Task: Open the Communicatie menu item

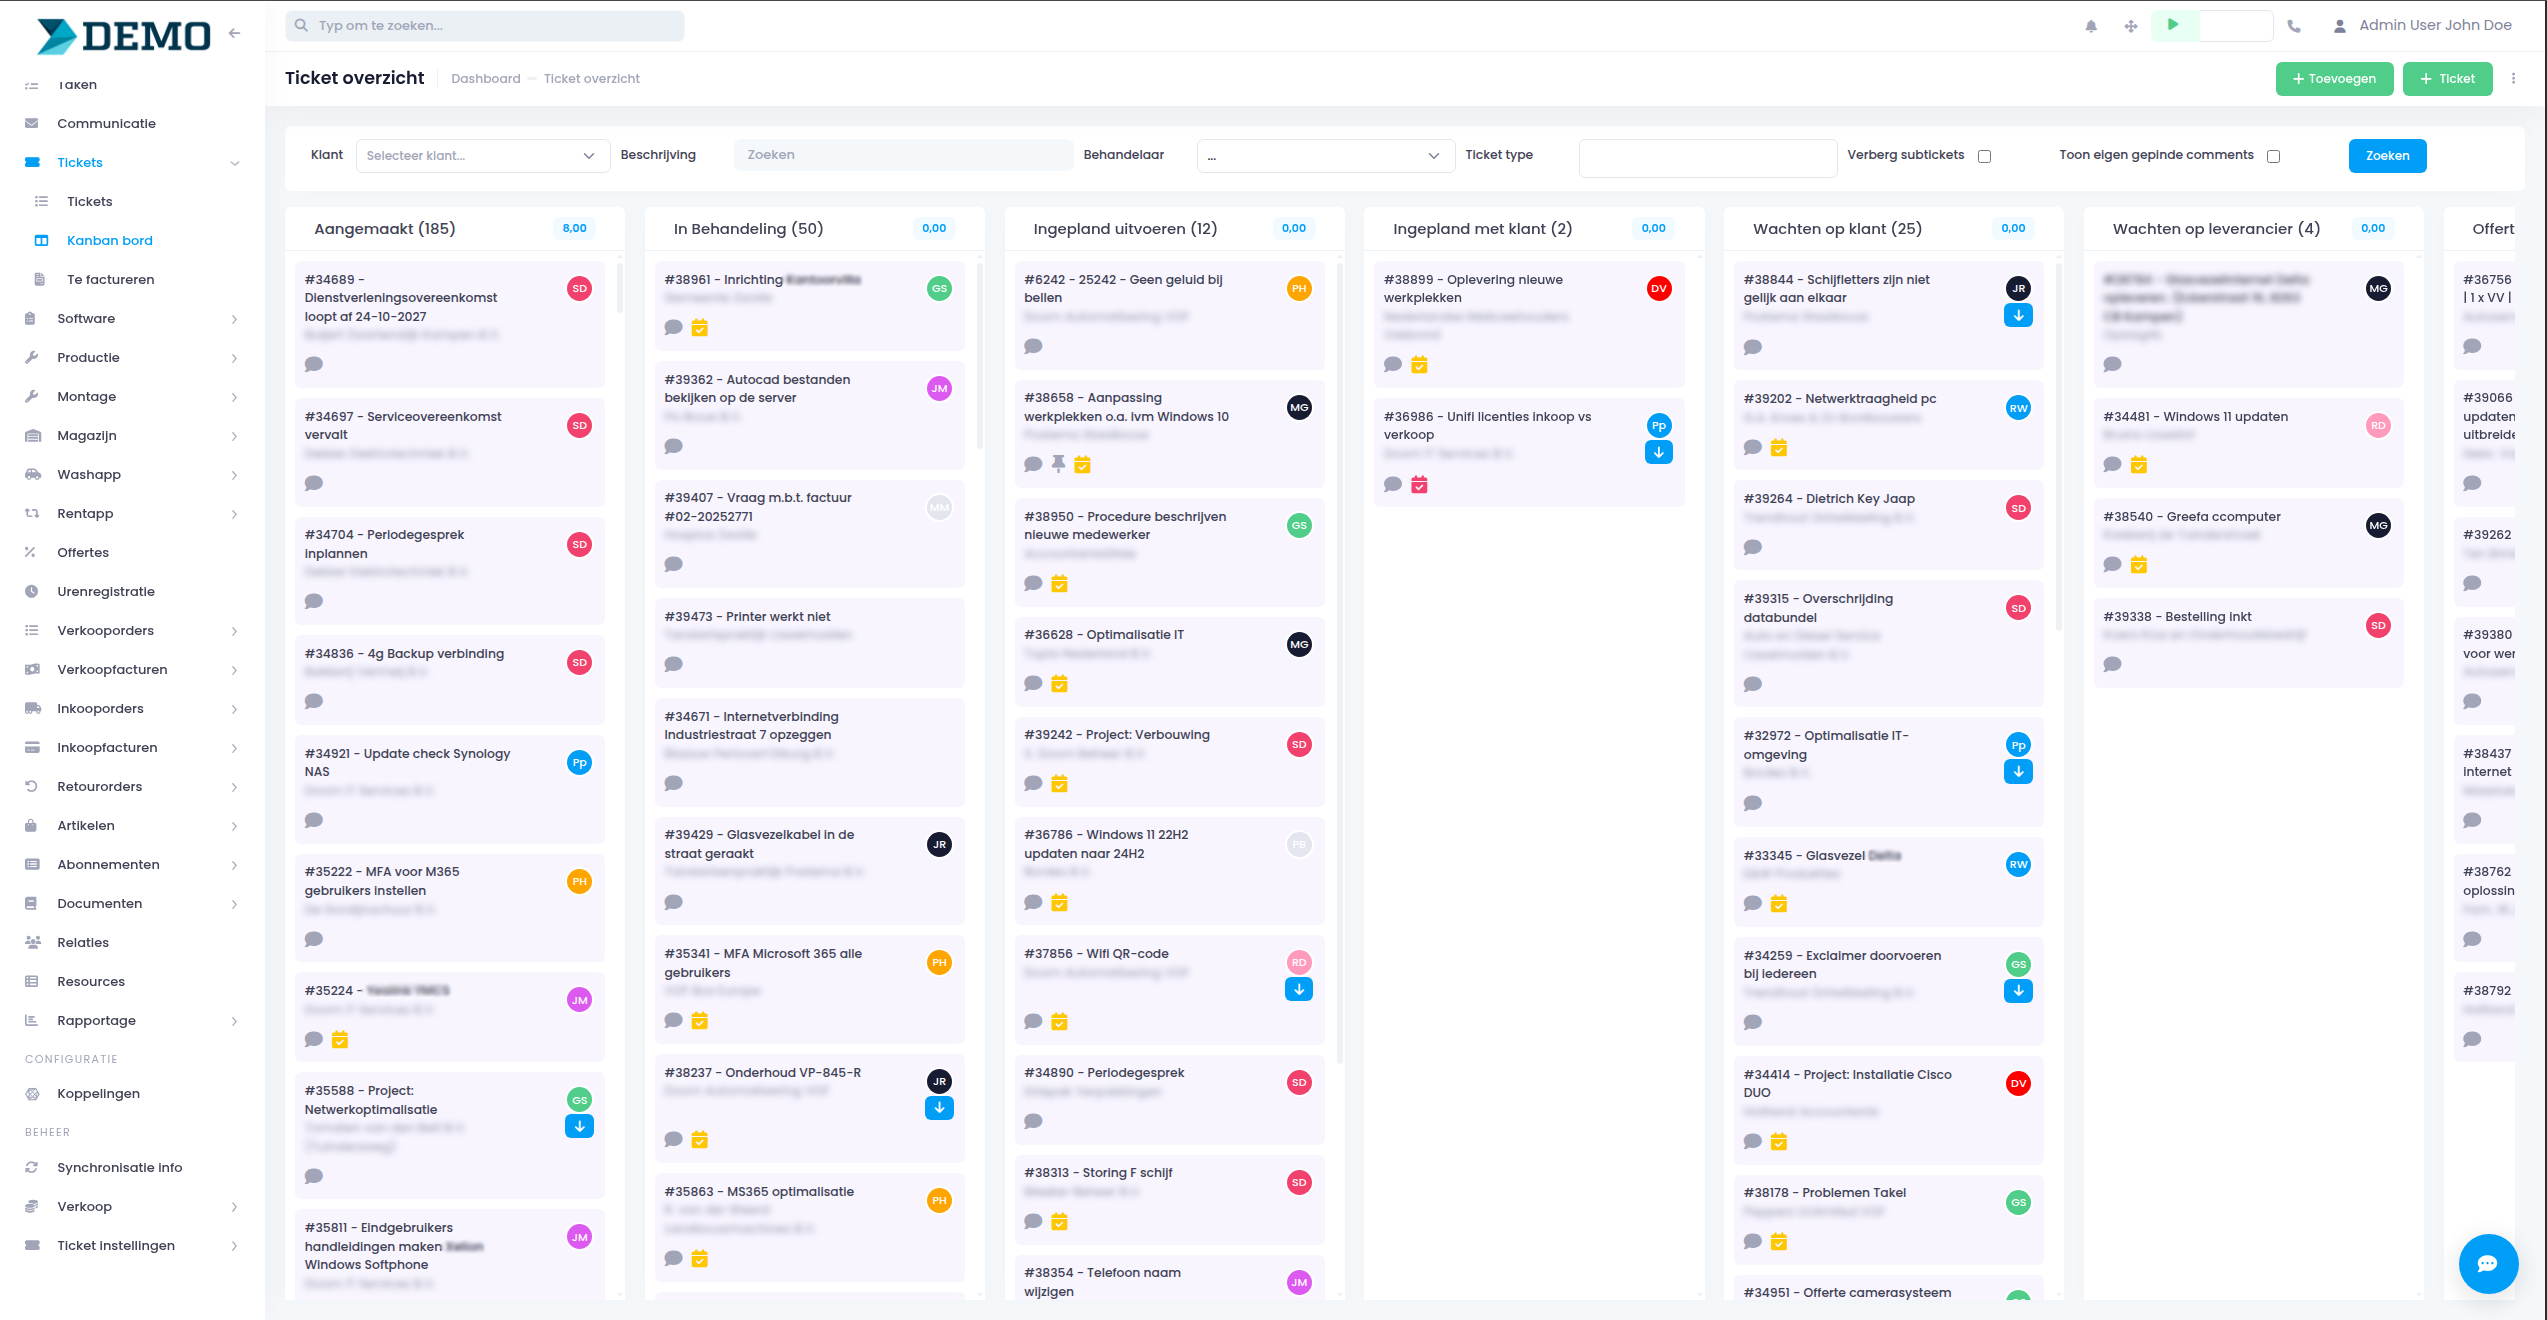Action: pyautogui.click(x=106, y=124)
